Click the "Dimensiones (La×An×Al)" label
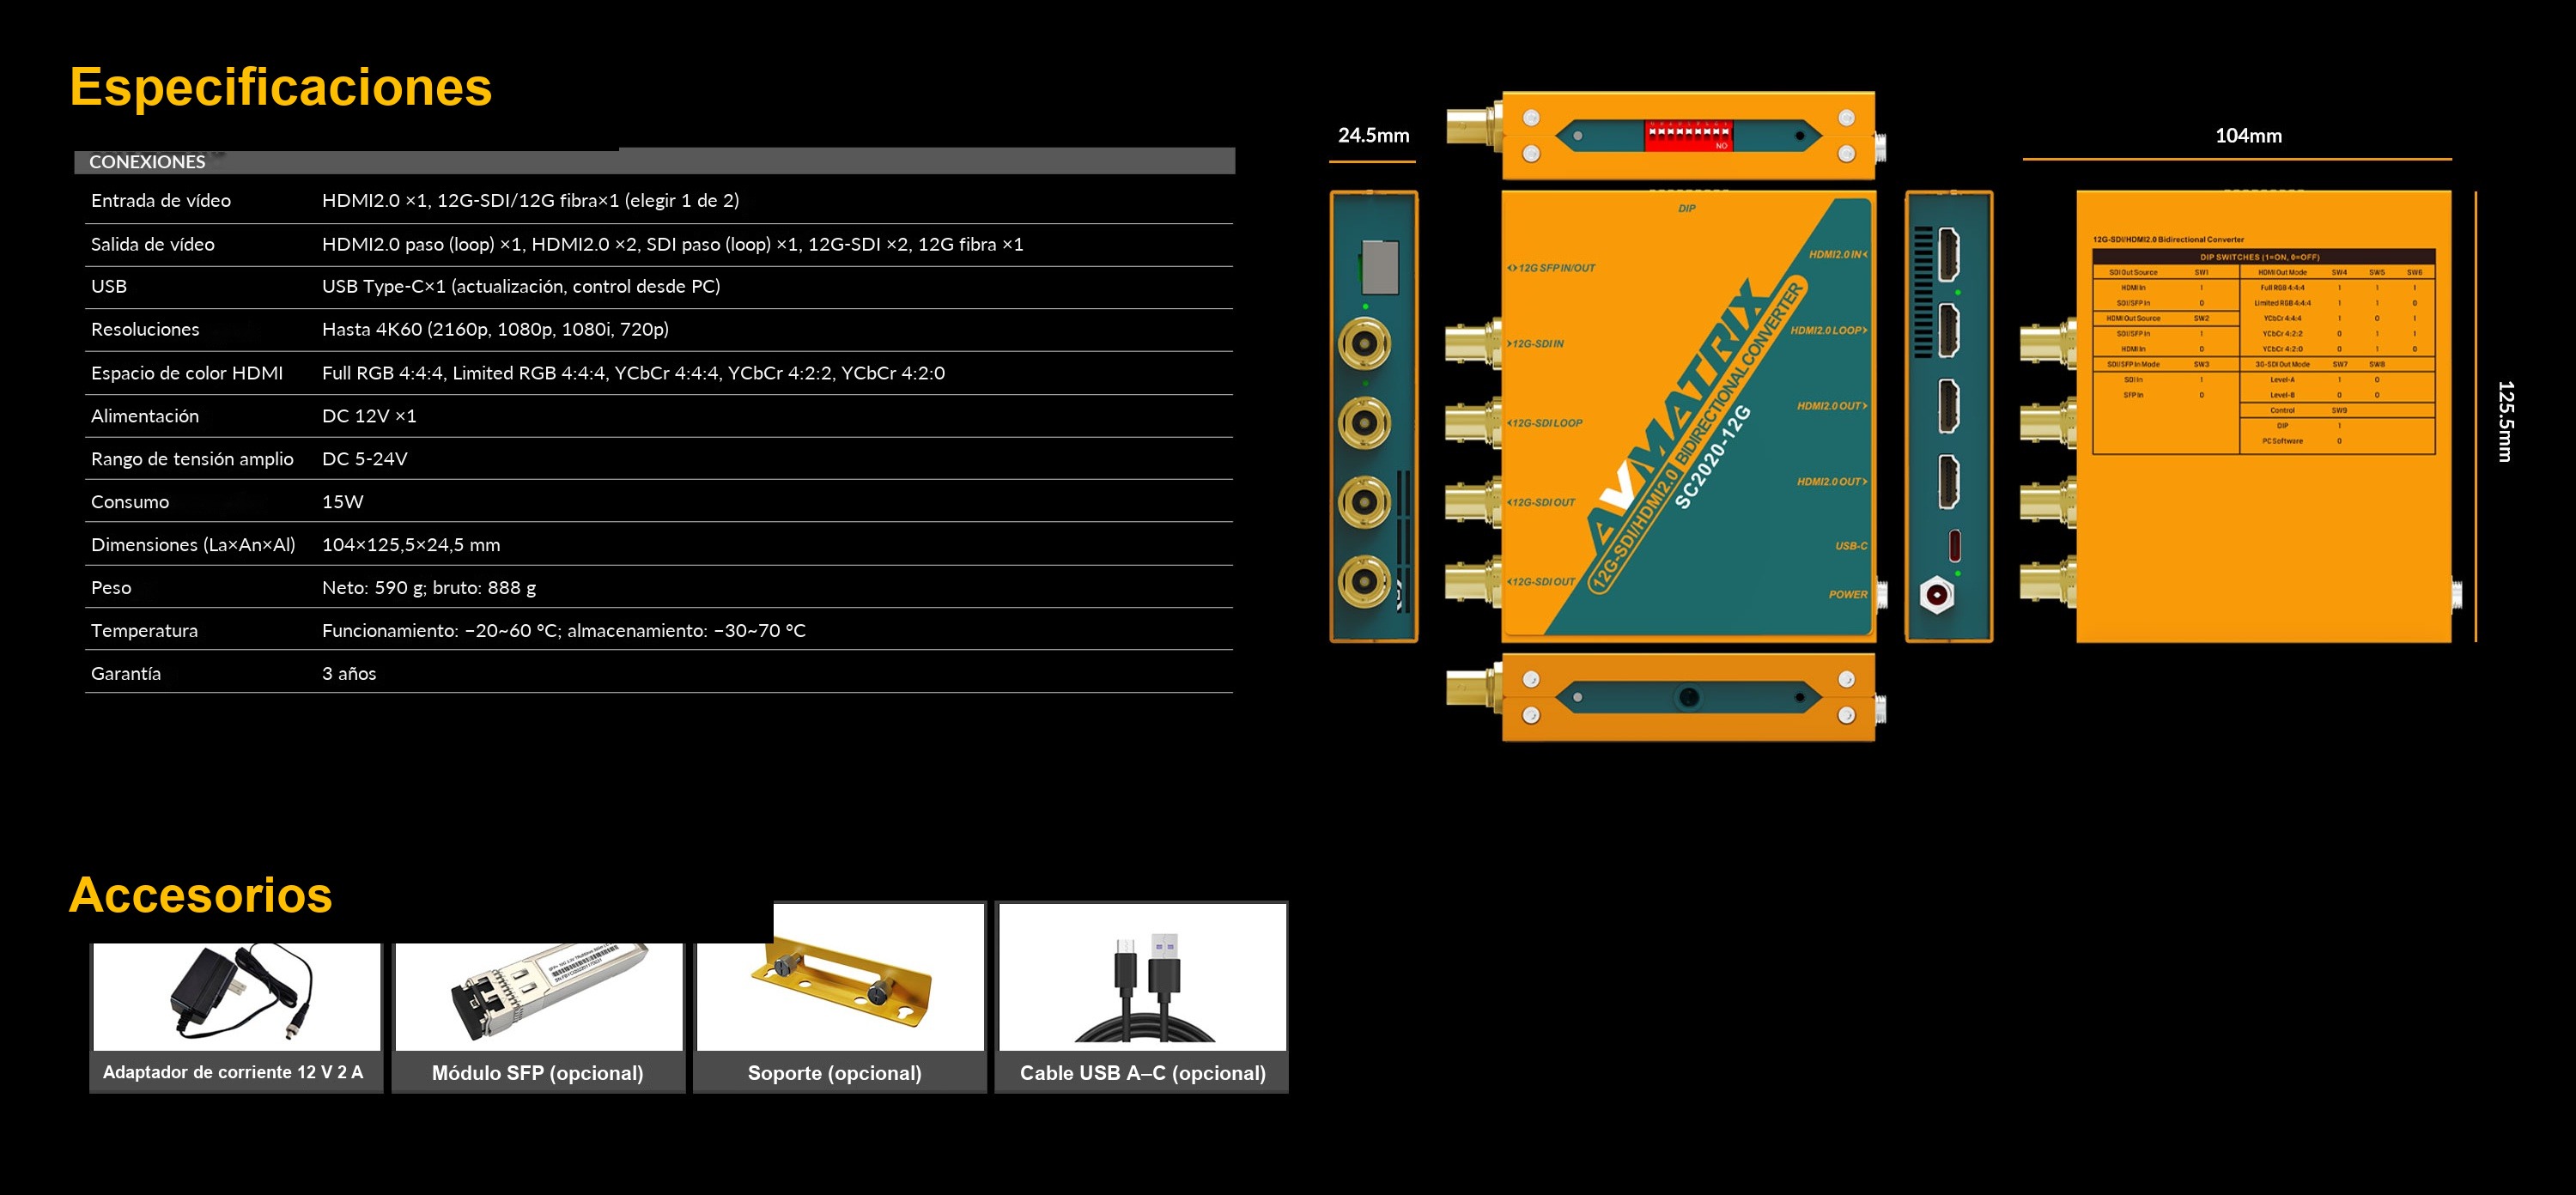The width and height of the screenshot is (2576, 1195). pos(193,545)
